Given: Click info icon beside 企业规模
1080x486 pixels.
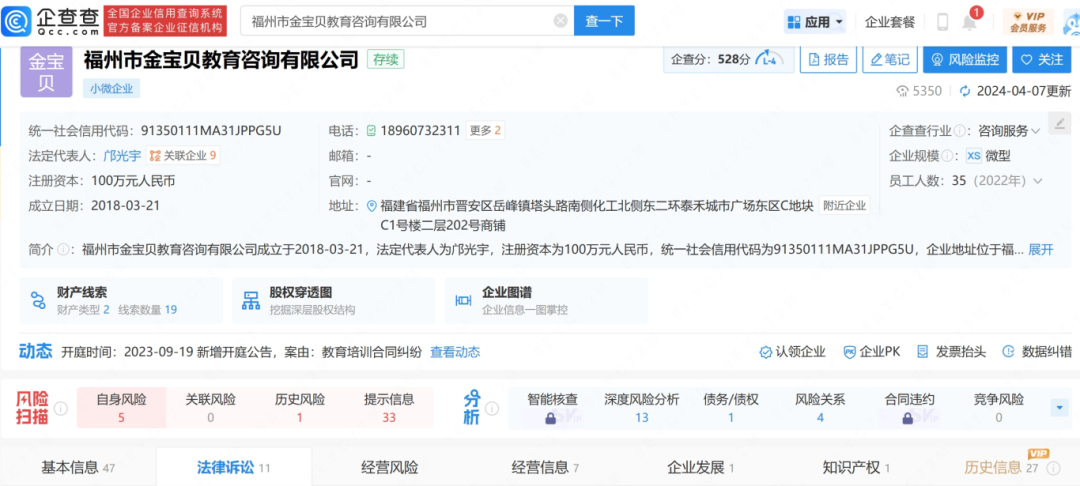Looking at the screenshot, I should tap(947, 156).
